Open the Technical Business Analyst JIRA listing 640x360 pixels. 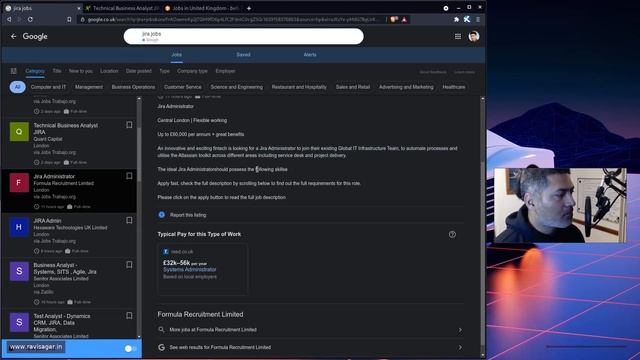tap(69, 143)
